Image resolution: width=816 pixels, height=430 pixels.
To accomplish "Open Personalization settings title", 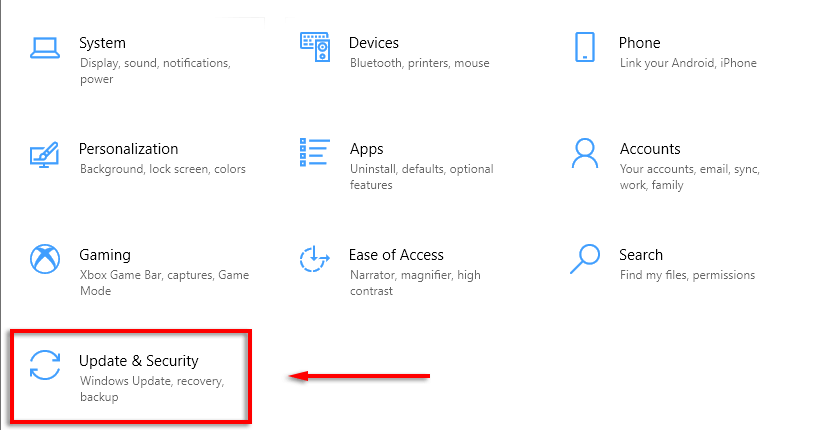I will pyautogui.click(x=128, y=149).
